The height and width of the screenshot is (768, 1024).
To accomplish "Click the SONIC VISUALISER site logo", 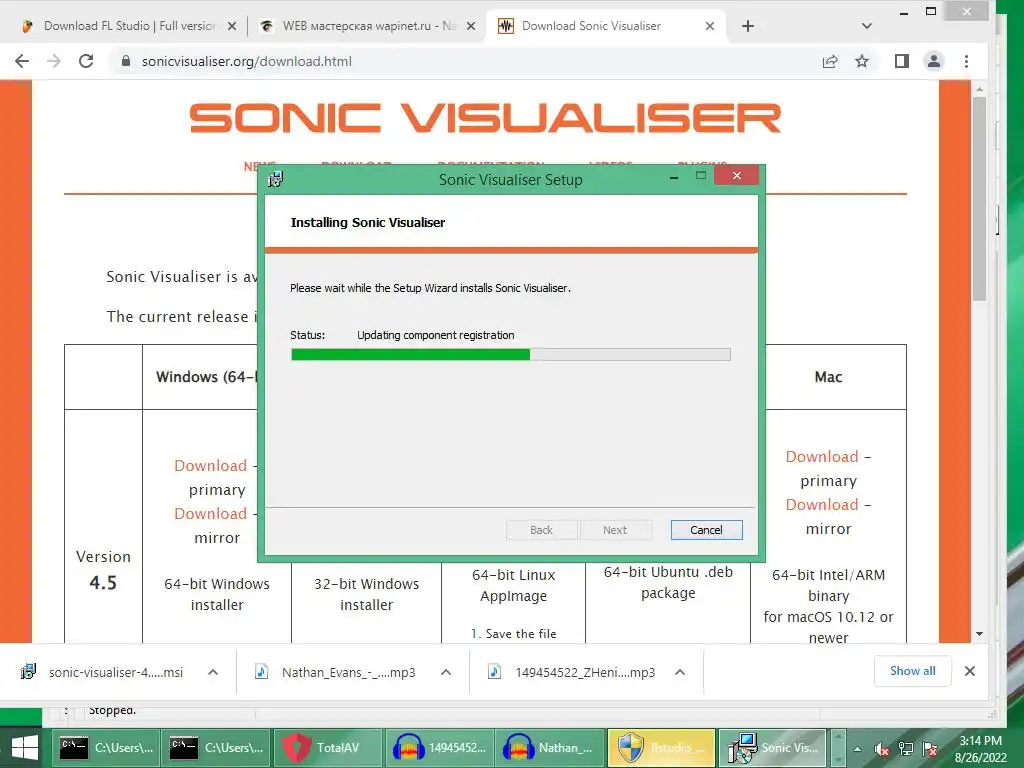I will 485,118.
